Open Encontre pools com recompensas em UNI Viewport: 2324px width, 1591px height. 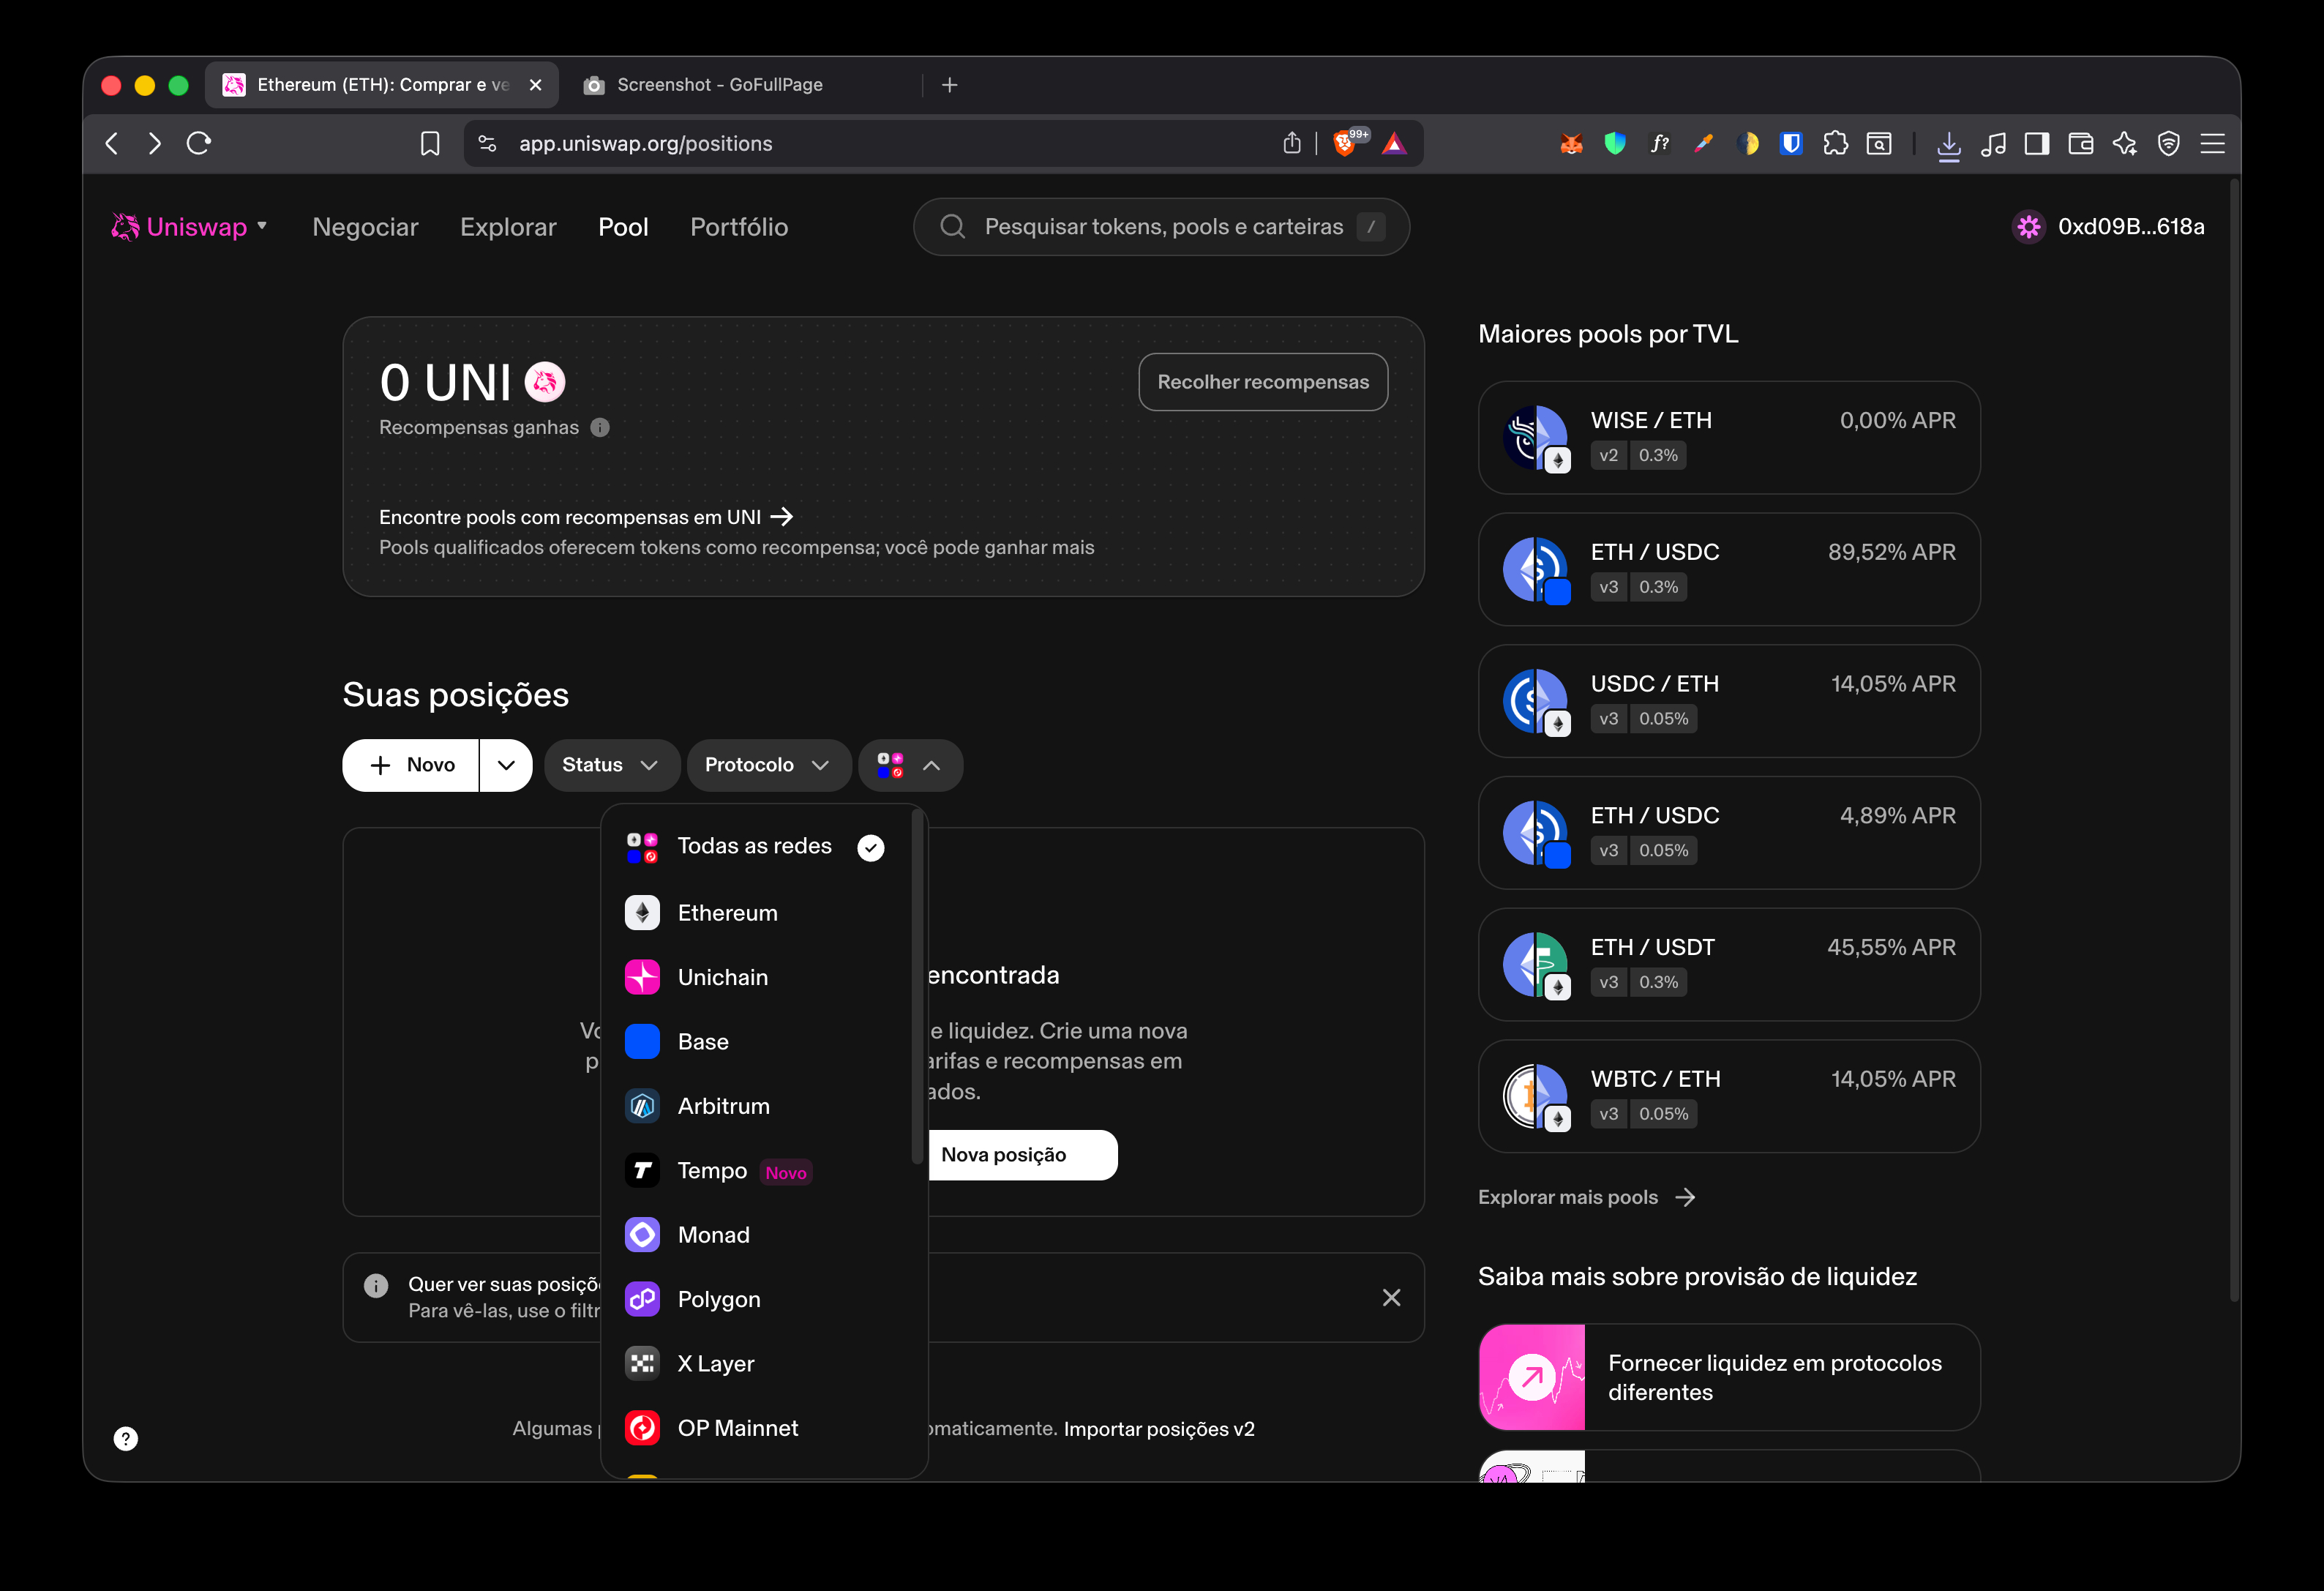(586, 517)
